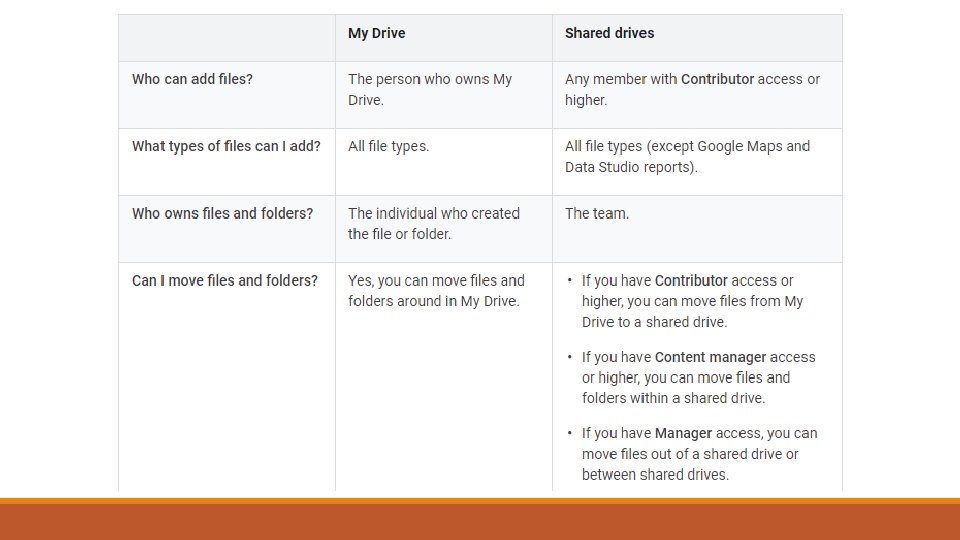Click the orange footer bar of the slide

(x=480, y=521)
